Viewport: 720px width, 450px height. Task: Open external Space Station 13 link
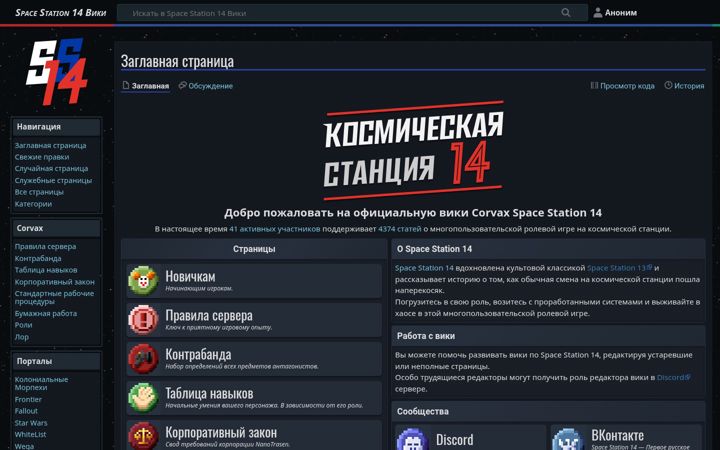(619, 268)
